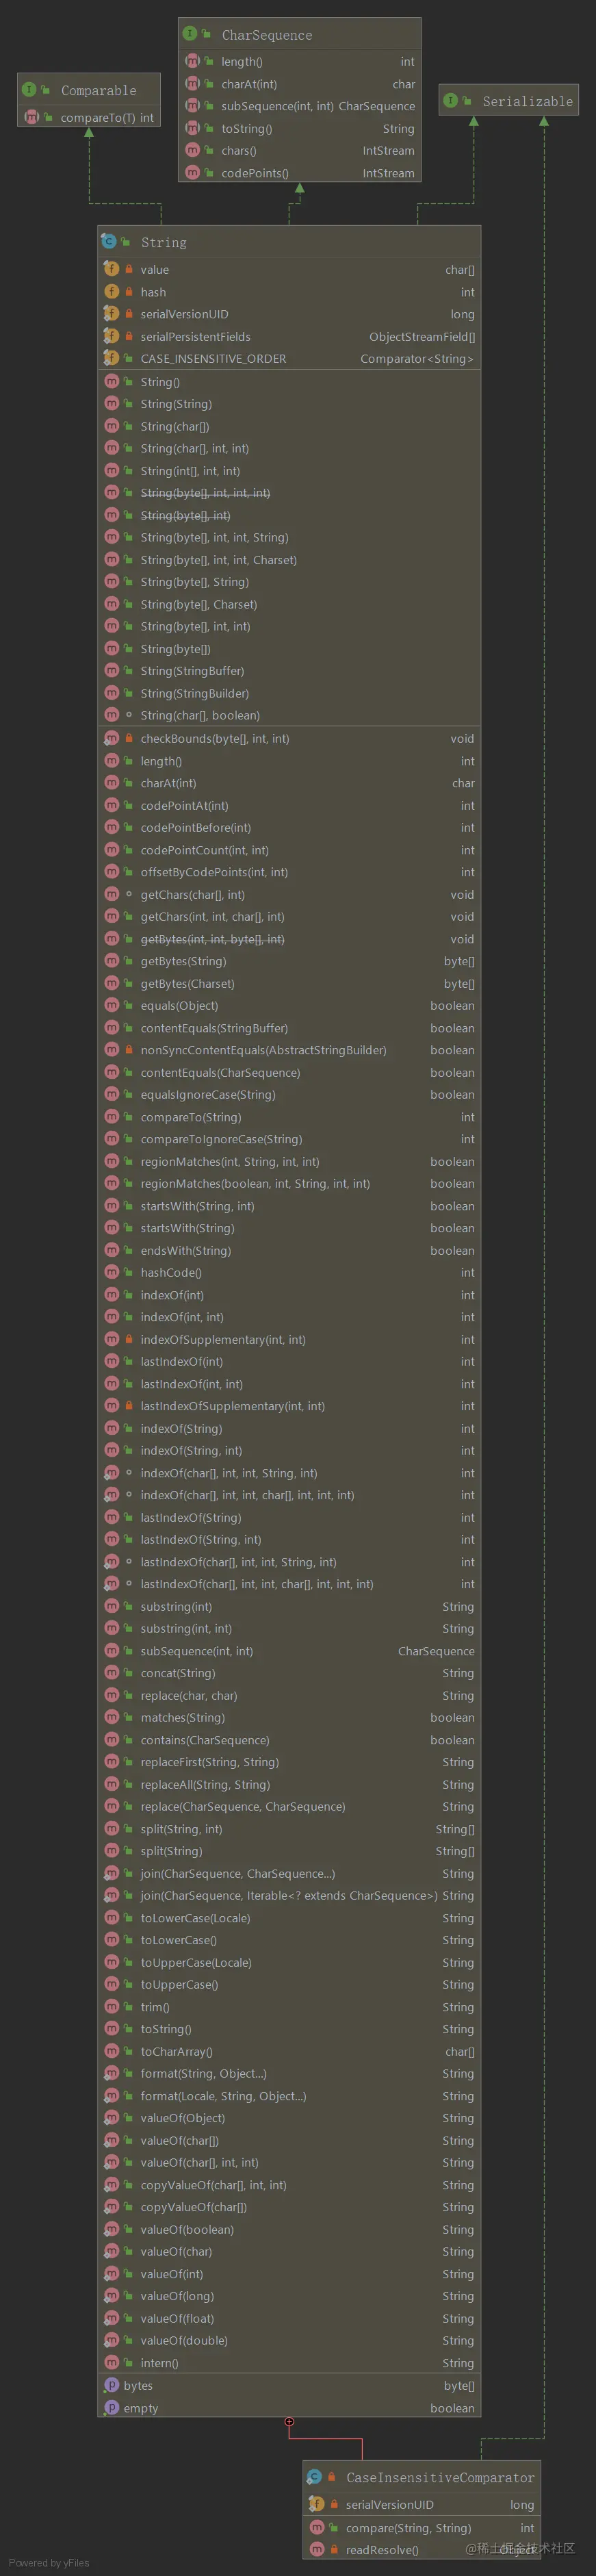The width and height of the screenshot is (596, 2576).
Task: Select the String(char[]) constructor row
Action: [289, 426]
